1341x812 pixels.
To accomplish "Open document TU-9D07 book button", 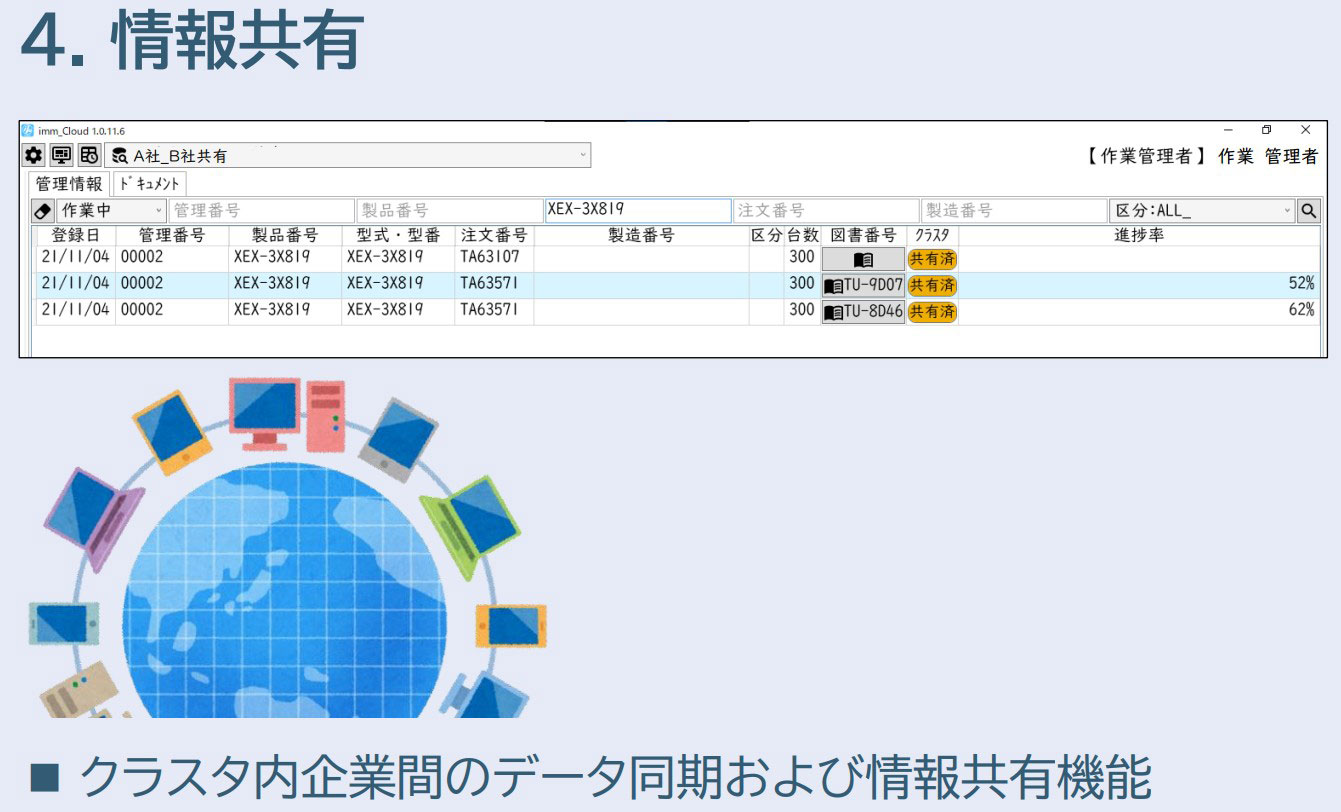I will [863, 285].
